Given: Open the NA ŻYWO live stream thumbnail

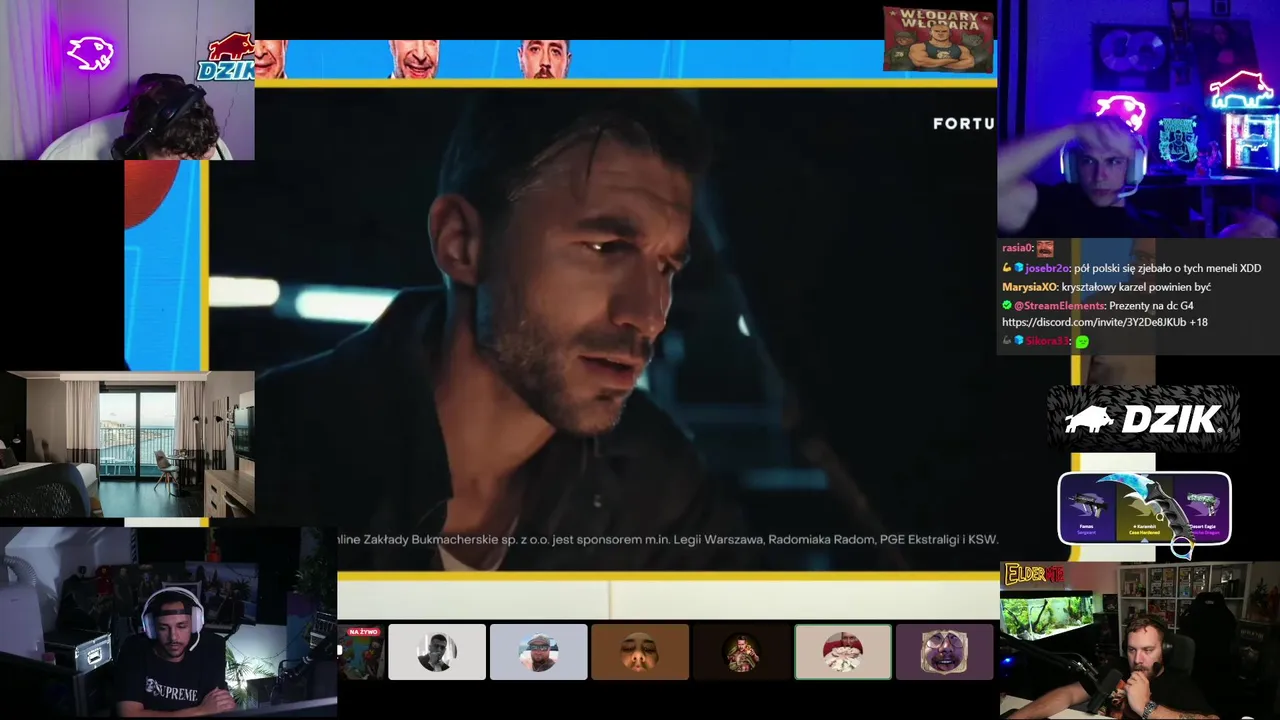Looking at the screenshot, I should tap(362, 652).
